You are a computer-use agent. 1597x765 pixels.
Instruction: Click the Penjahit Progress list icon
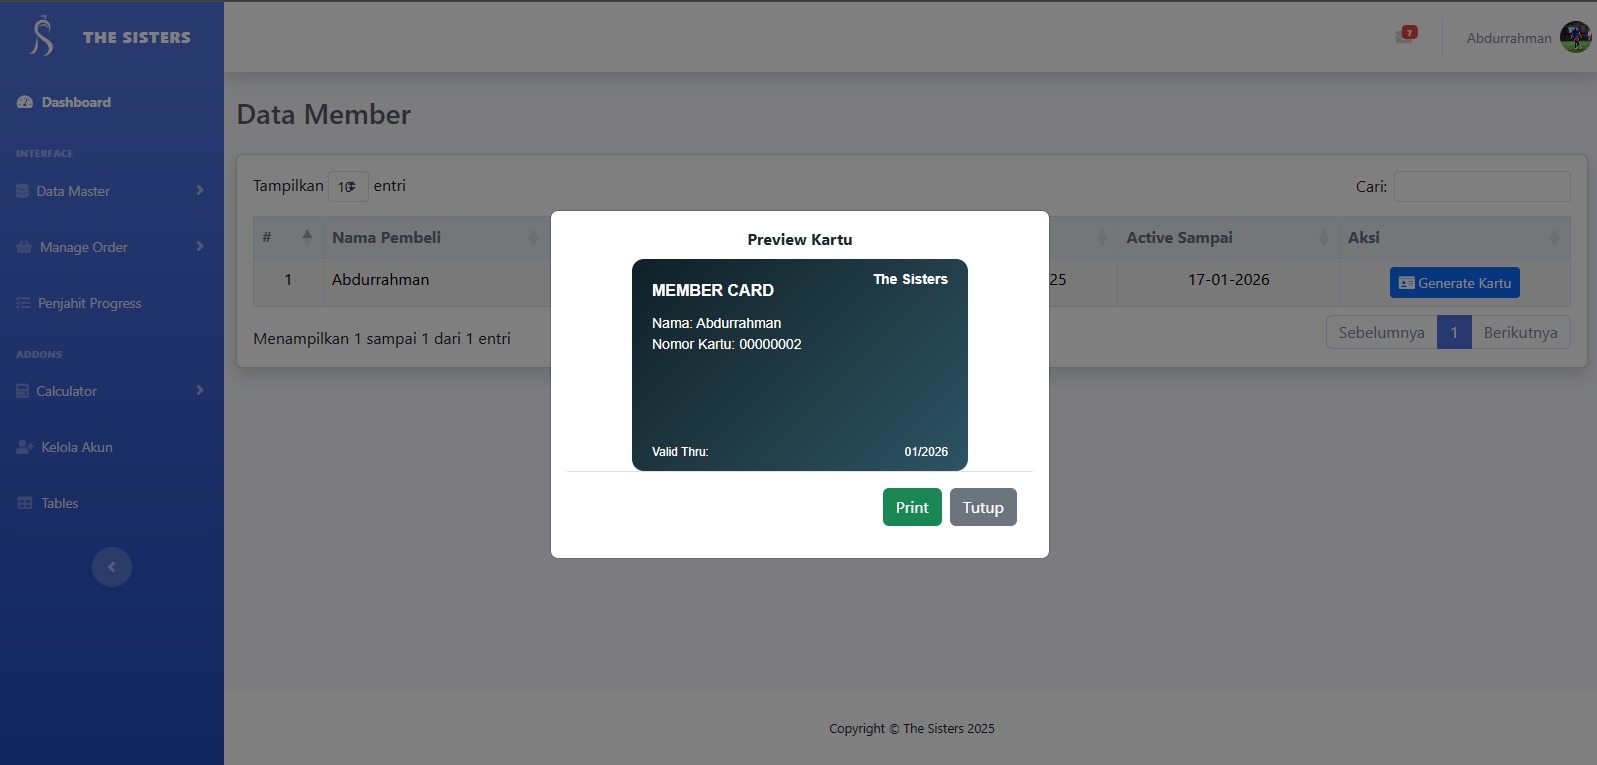pos(23,303)
